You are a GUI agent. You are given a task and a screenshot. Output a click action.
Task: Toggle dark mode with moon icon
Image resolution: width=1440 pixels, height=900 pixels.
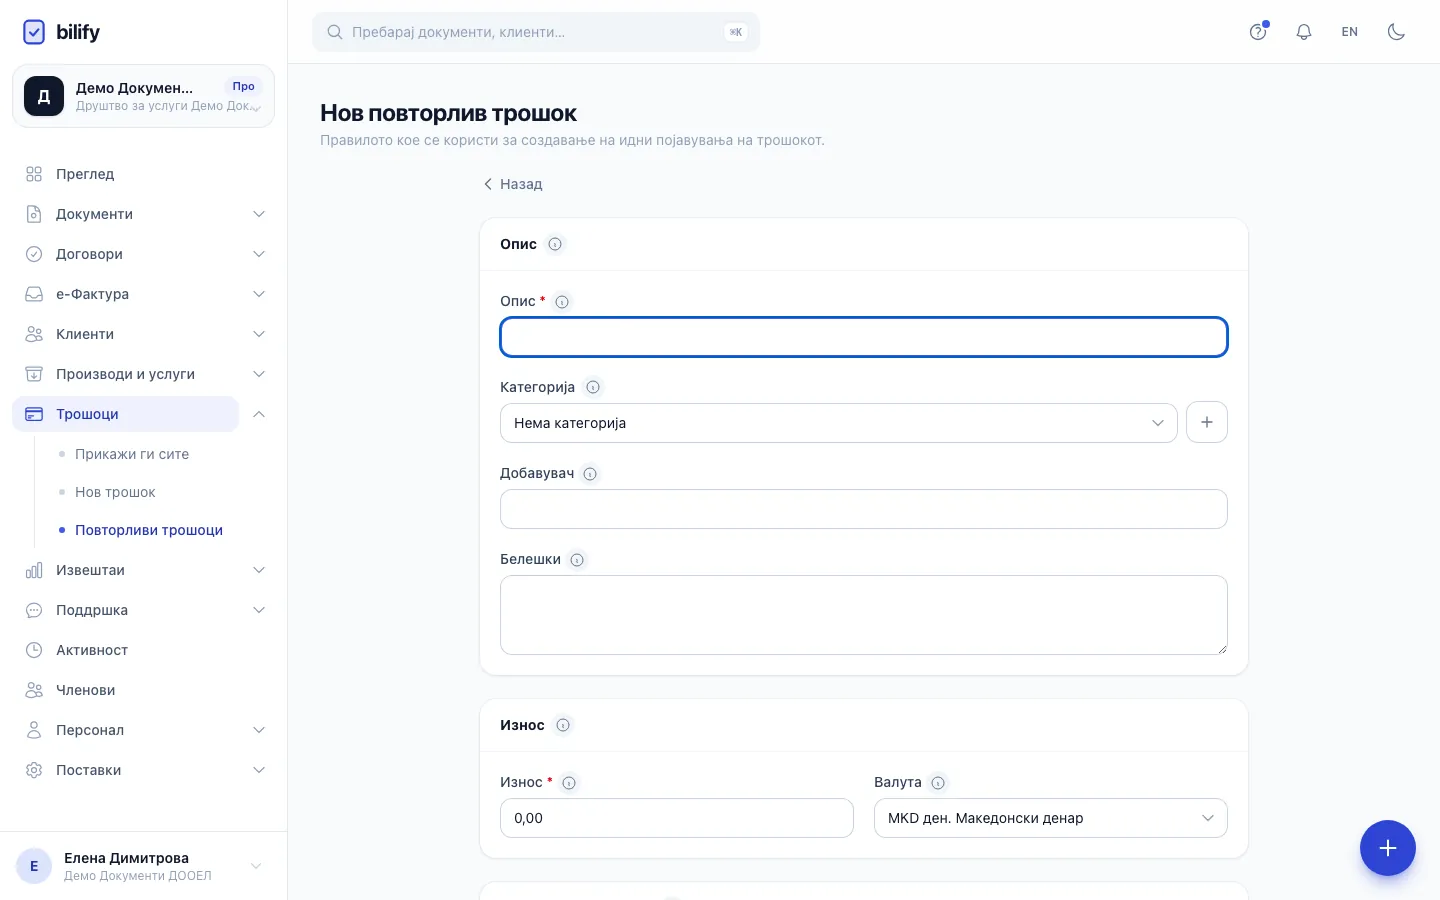point(1396,32)
